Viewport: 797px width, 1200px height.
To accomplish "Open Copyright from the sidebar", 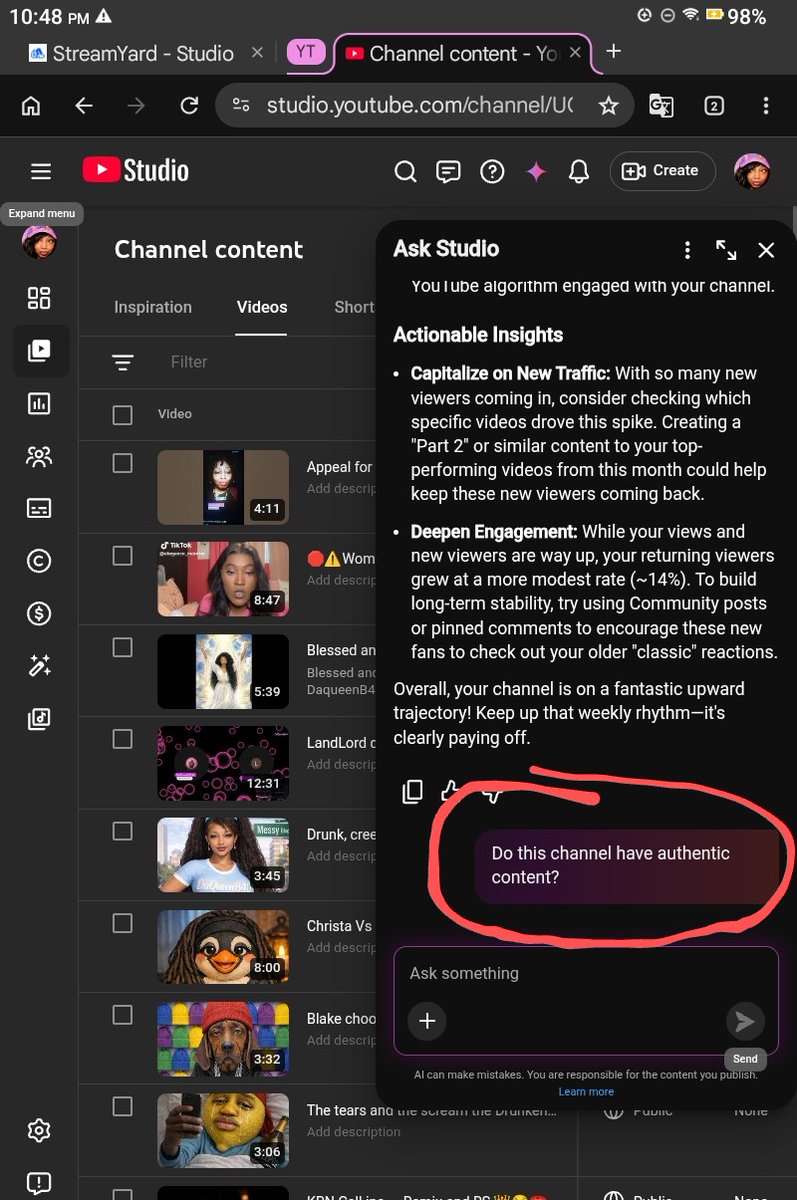I will (39, 562).
